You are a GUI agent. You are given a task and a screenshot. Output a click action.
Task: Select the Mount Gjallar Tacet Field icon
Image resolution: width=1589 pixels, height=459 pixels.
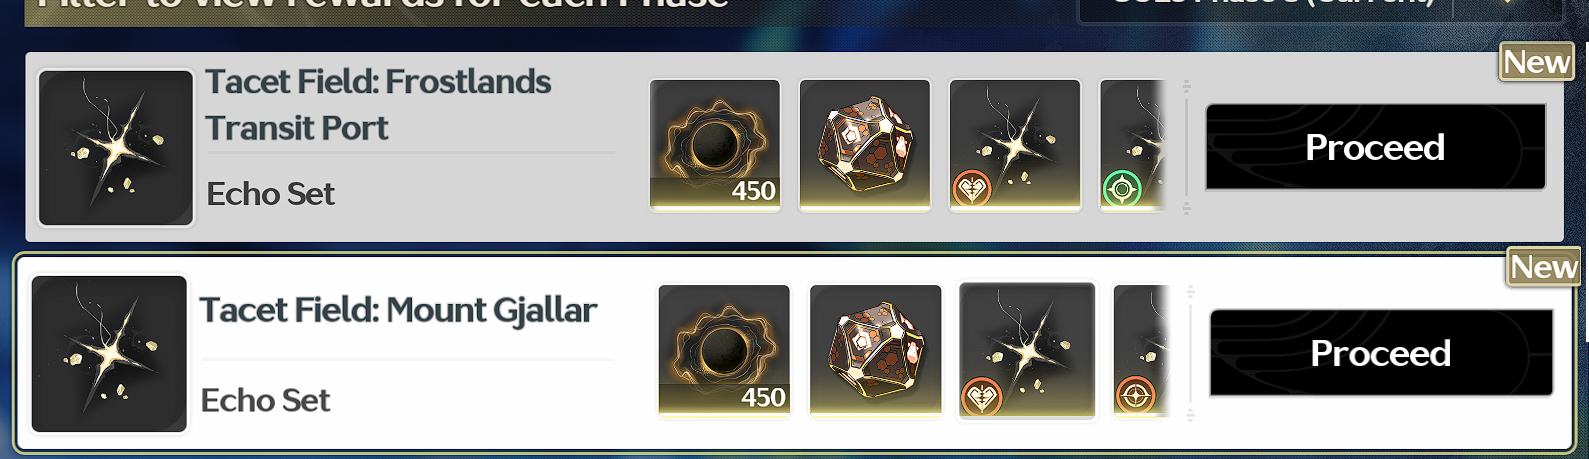point(109,354)
